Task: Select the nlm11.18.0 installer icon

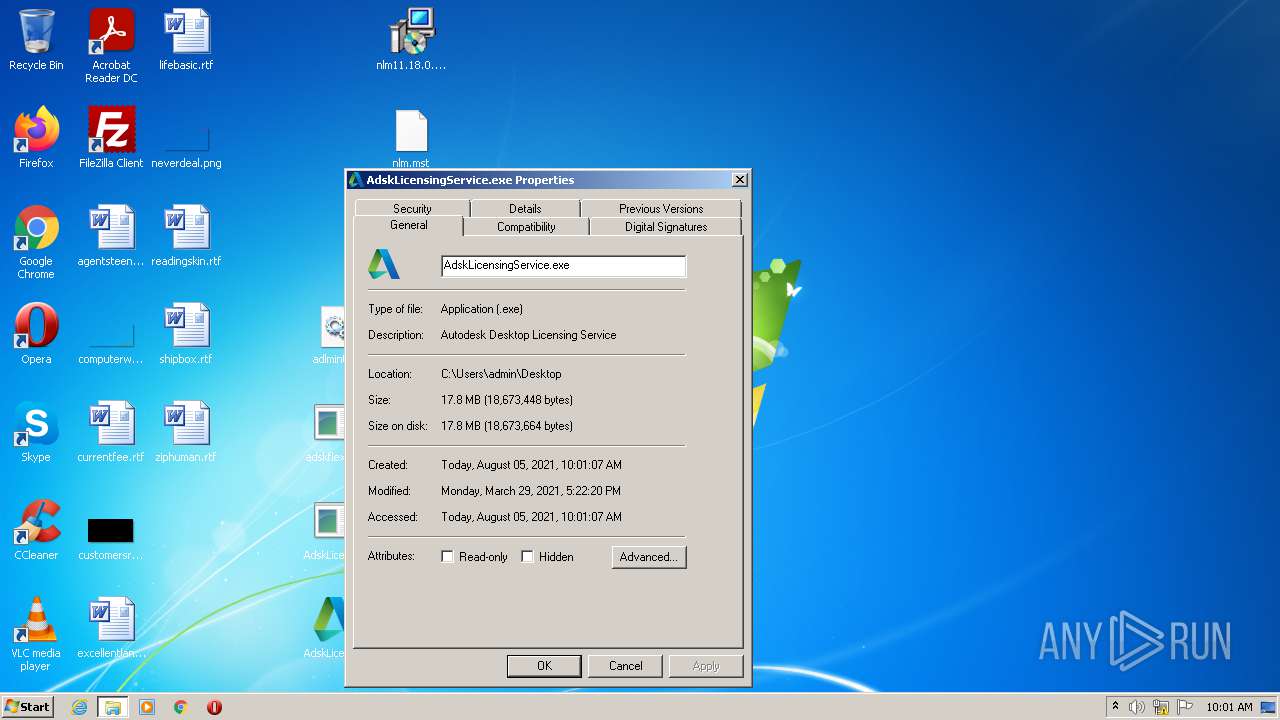Action: tap(411, 40)
